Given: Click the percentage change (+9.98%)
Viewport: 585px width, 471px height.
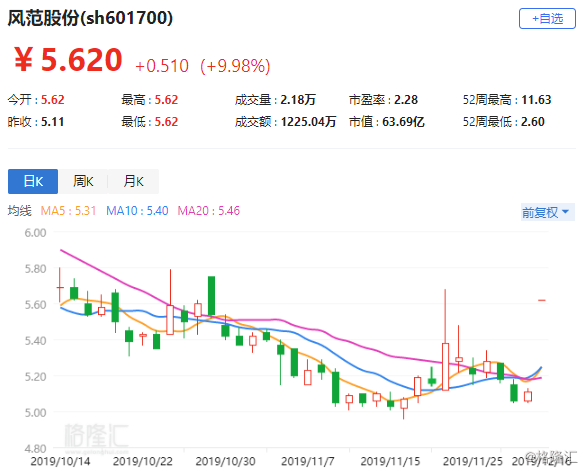Looking at the screenshot, I should (235, 66).
